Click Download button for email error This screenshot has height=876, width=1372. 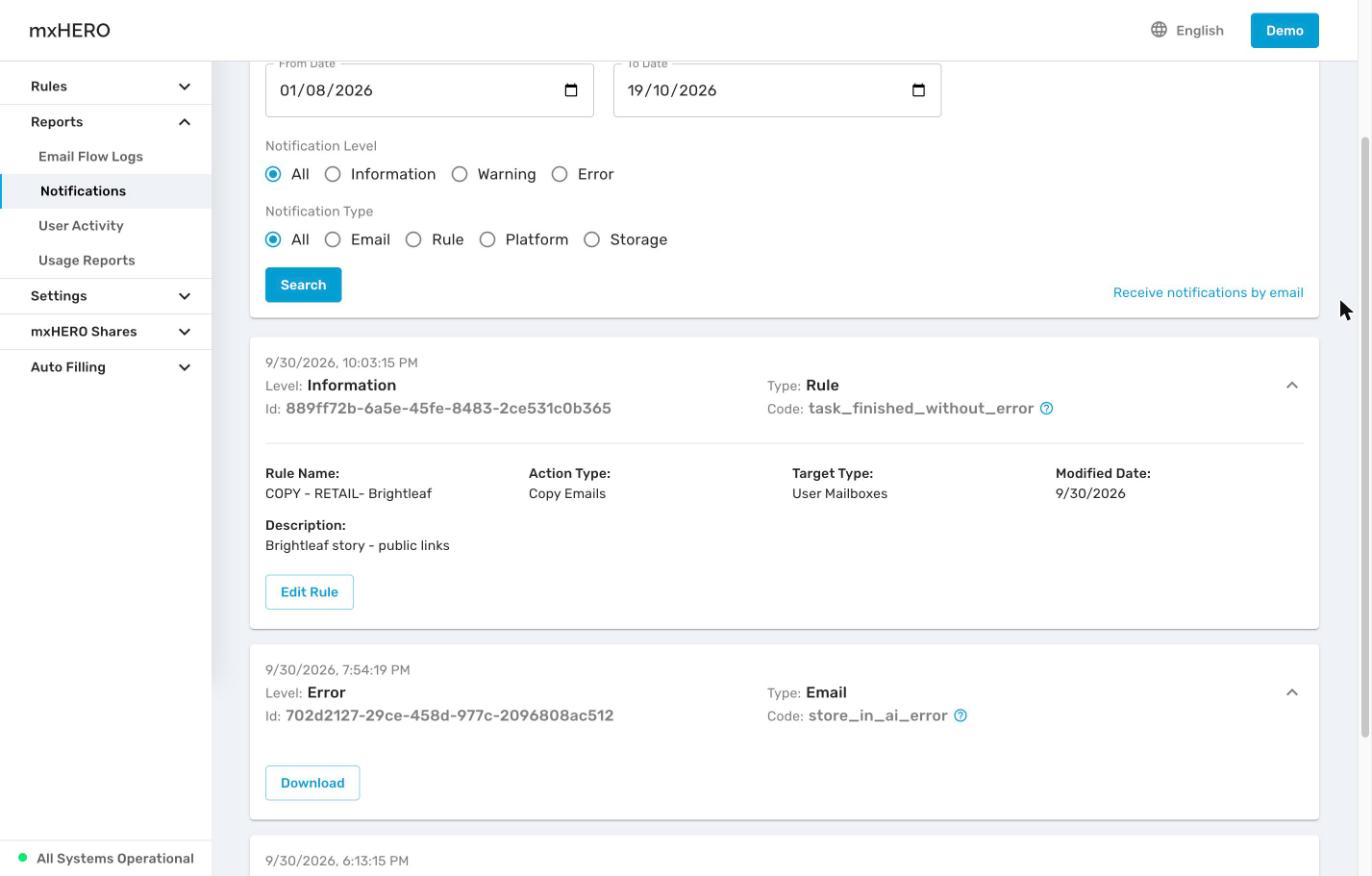(x=312, y=783)
